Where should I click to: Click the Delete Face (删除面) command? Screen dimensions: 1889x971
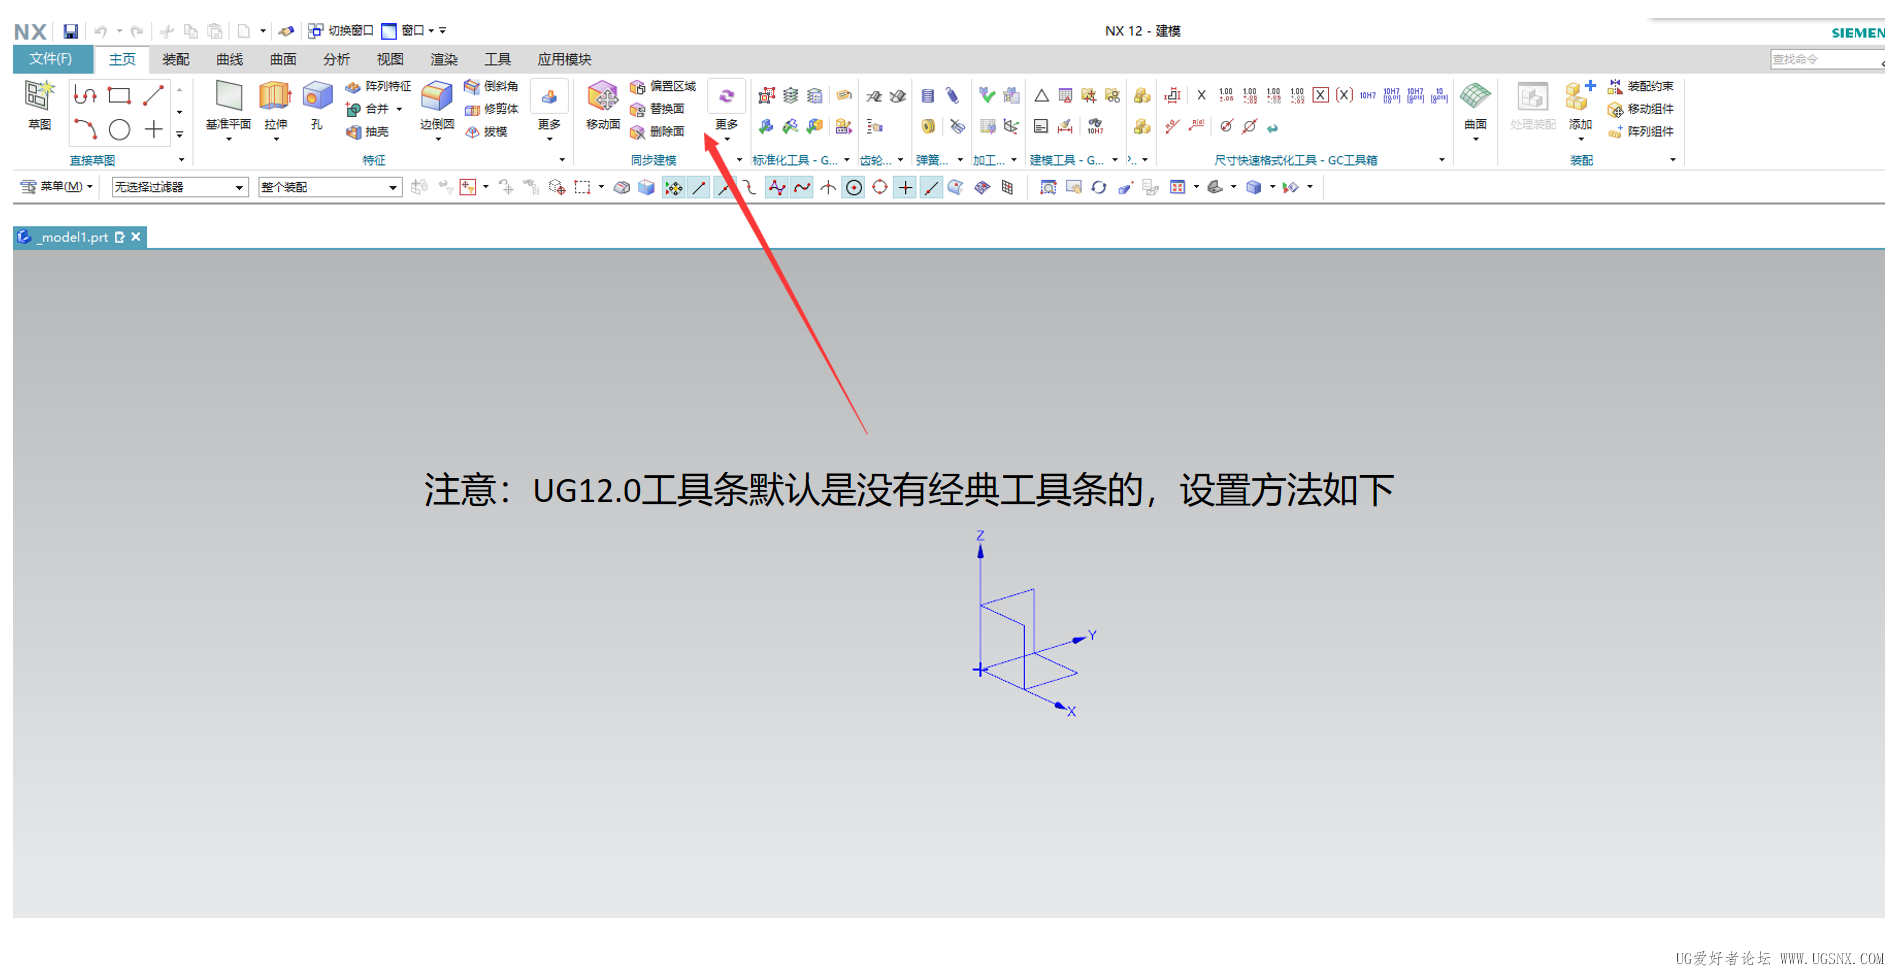pos(657,132)
